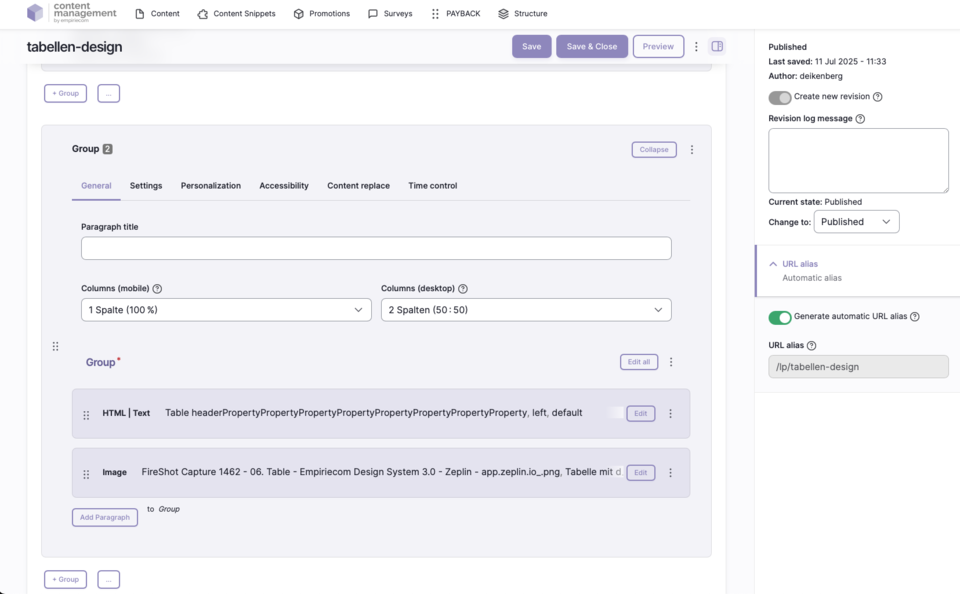The image size is (960, 594).
Task: Open the Change to state dropdown
Action: (856, 222)
